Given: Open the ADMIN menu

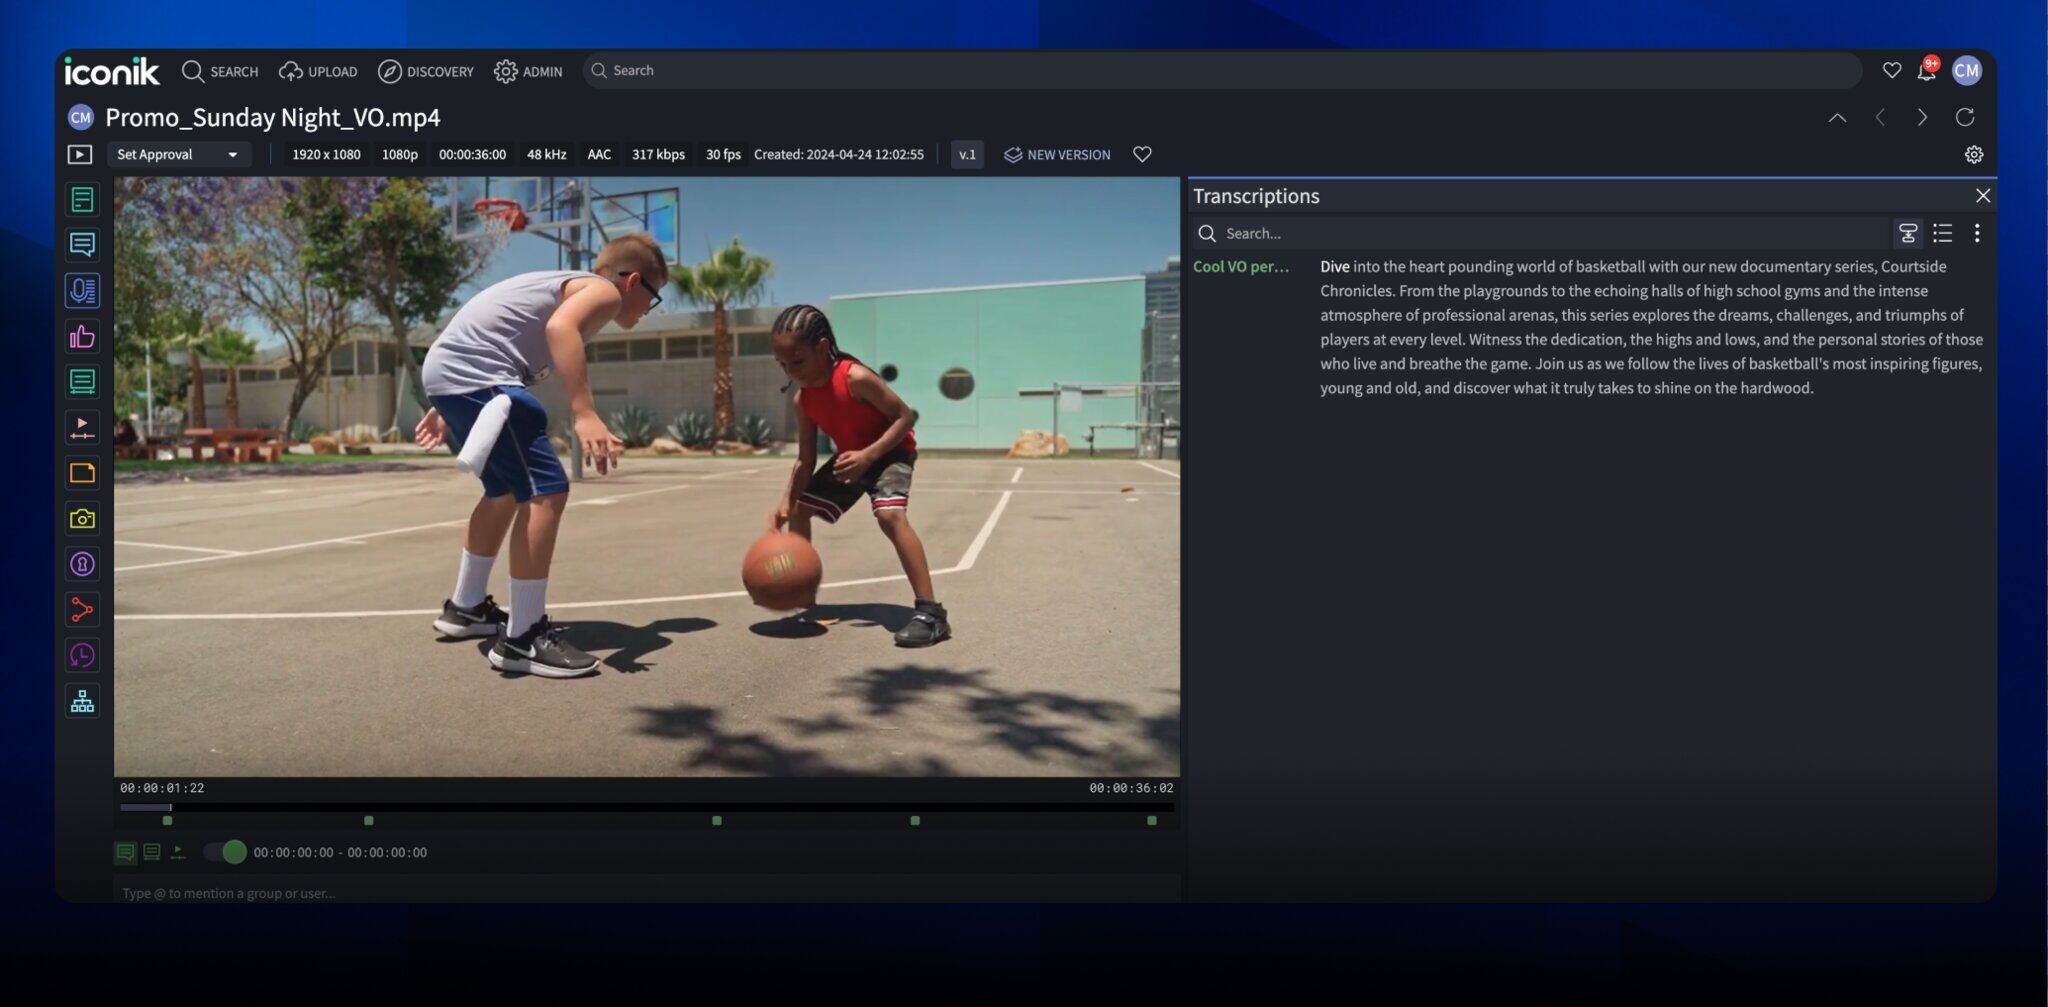Looking at the screenshot, I should (x=528, y=71).
